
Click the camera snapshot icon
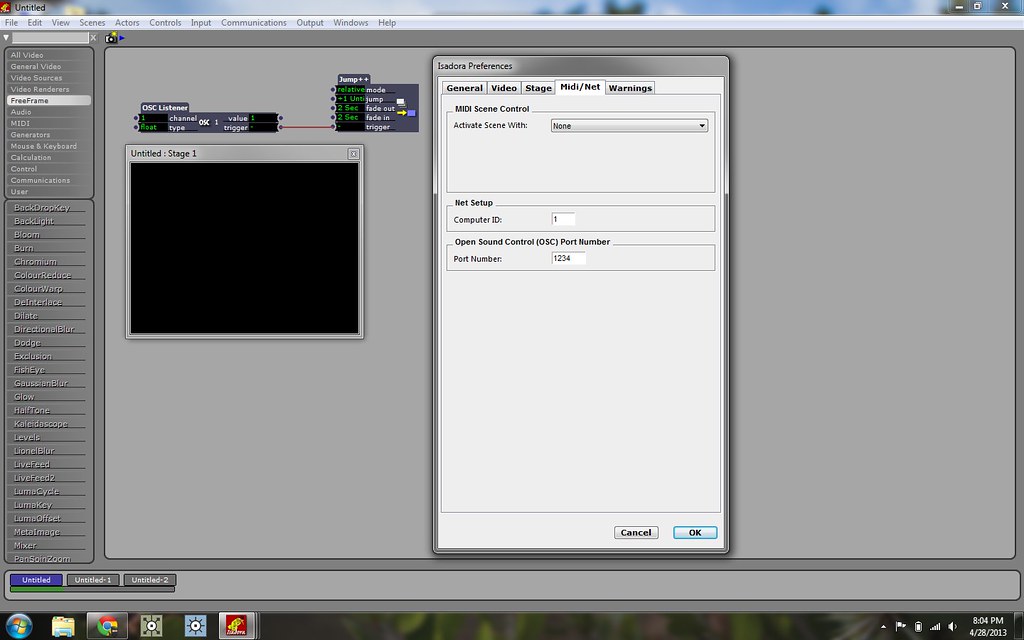pos(110,38)
